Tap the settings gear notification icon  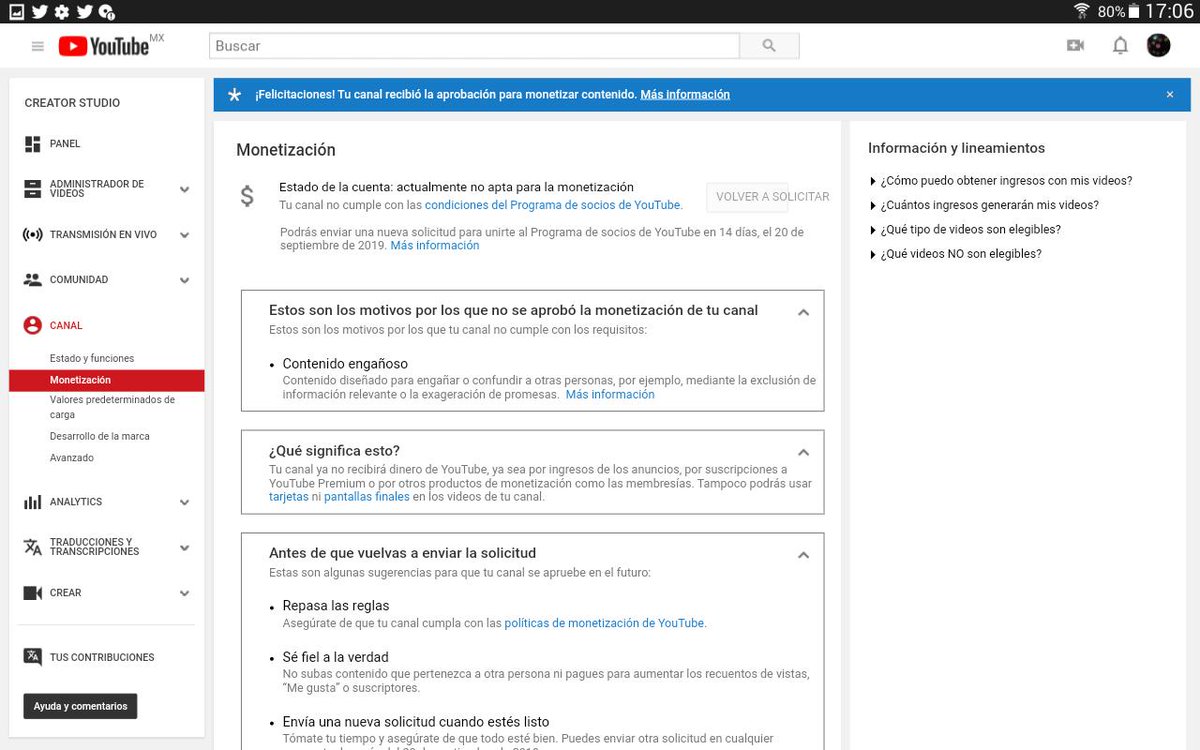62,12
